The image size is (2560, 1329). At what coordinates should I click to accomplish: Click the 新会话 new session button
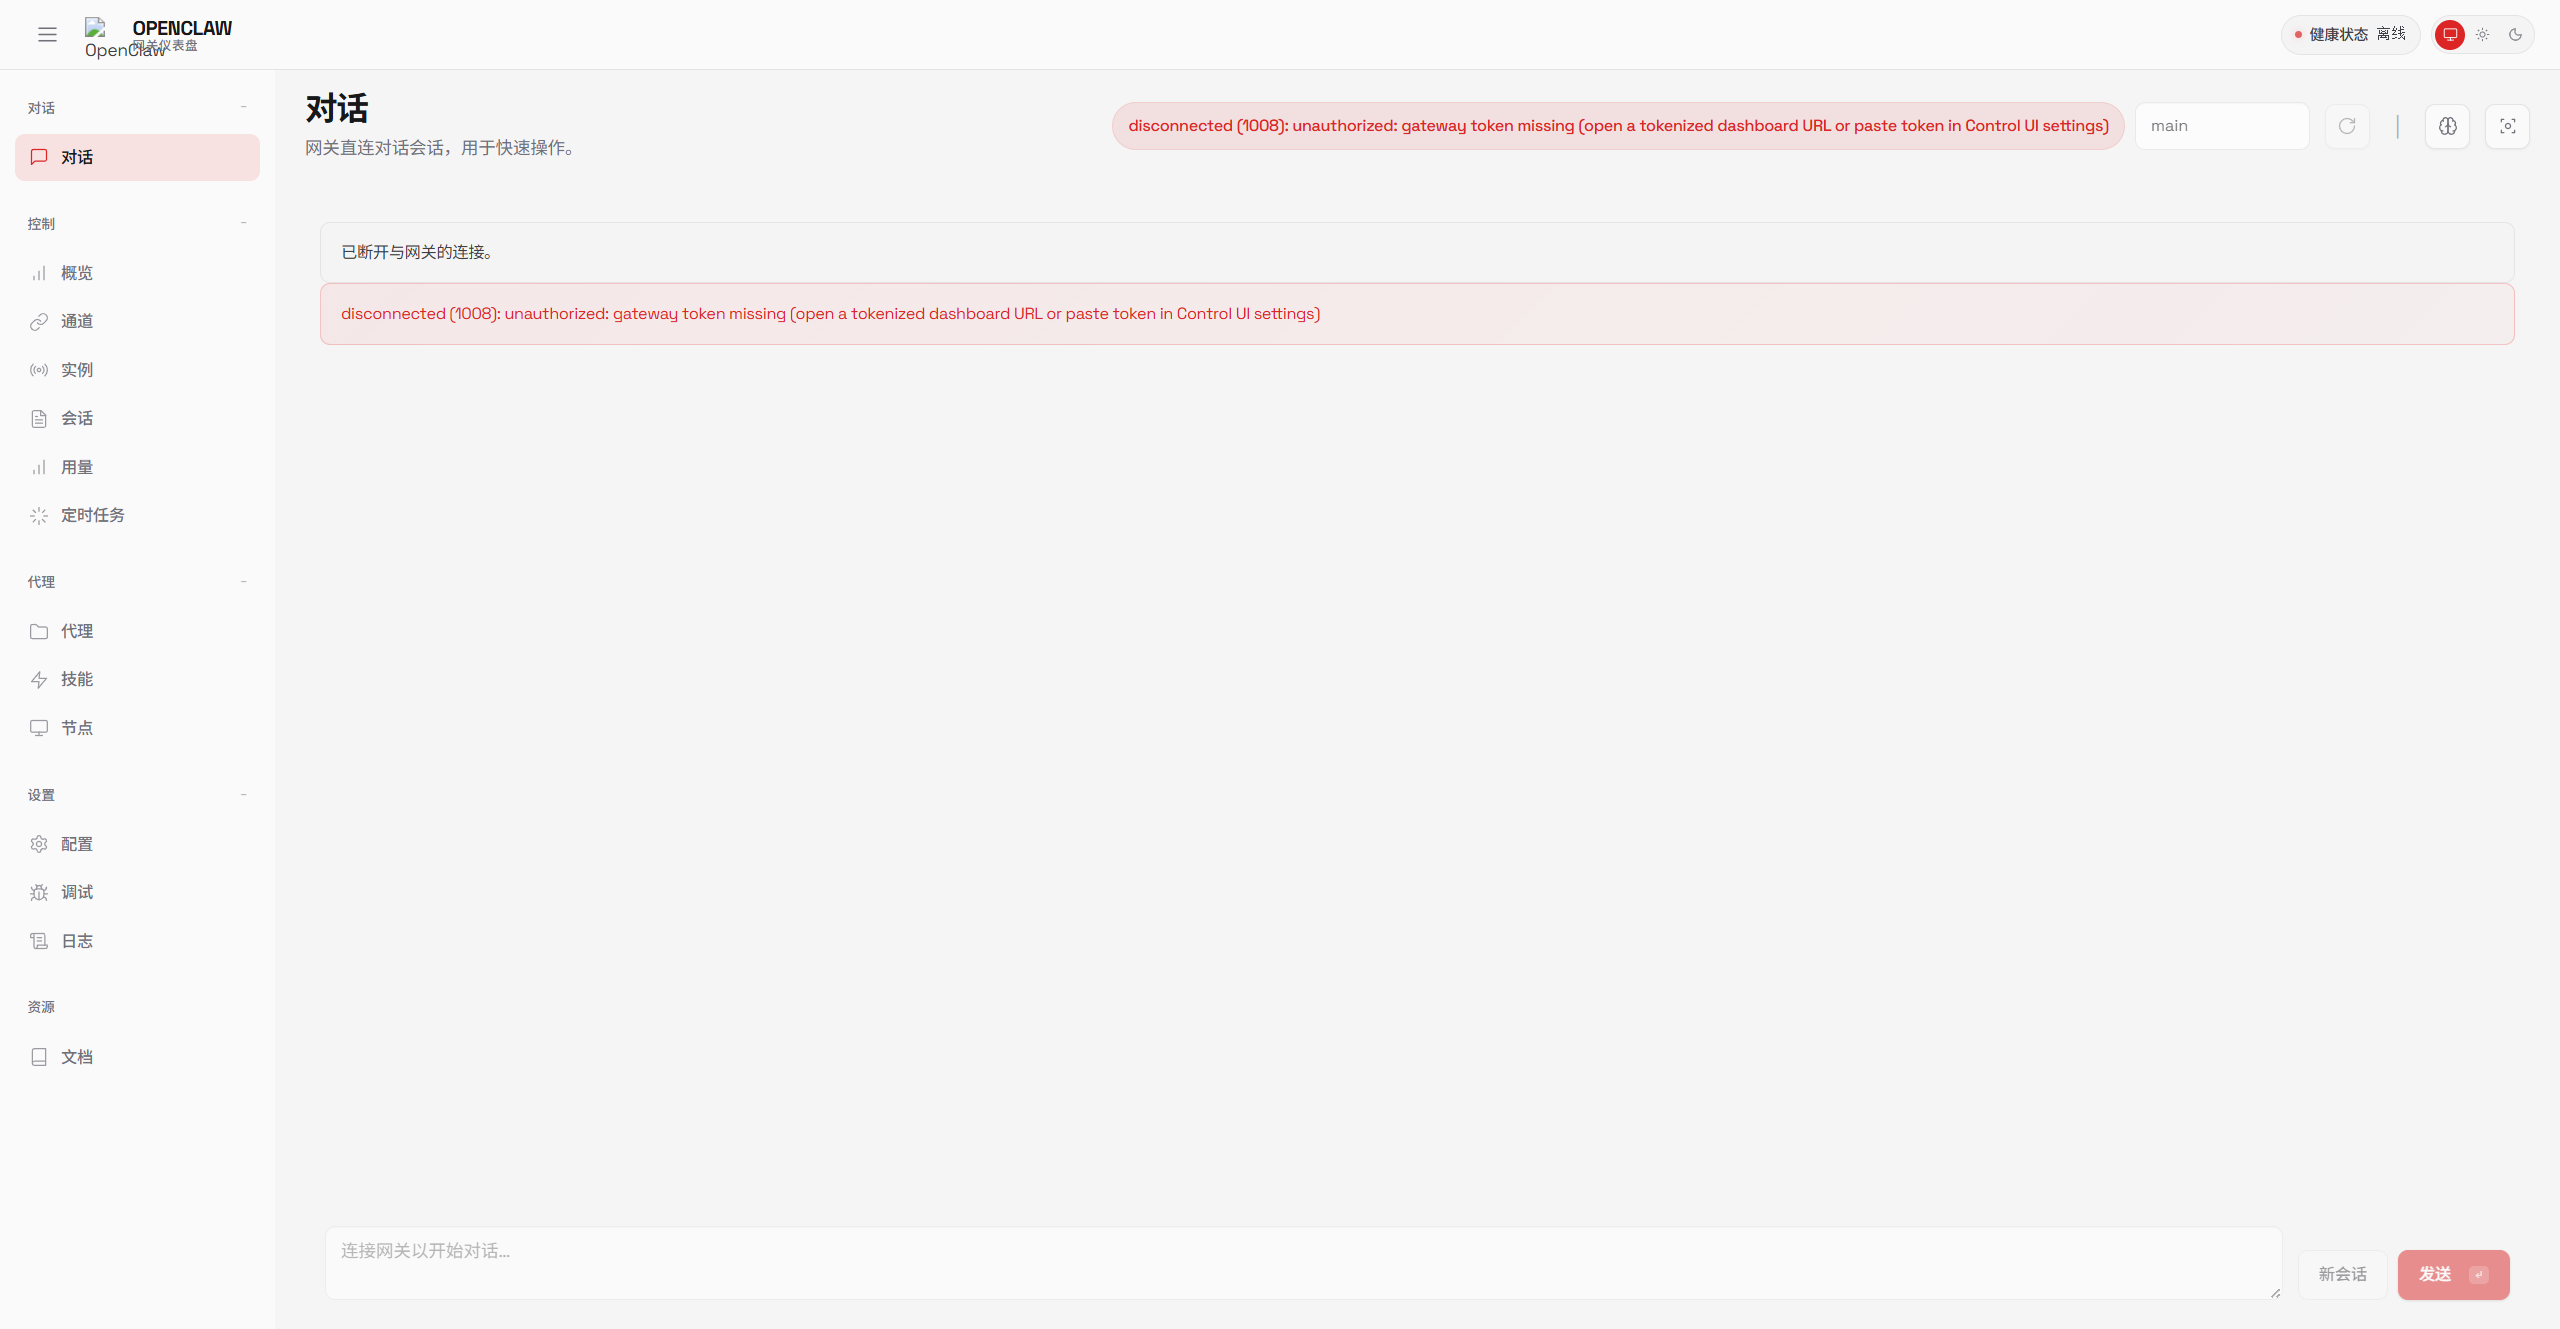click(x=2342, y=1274)
